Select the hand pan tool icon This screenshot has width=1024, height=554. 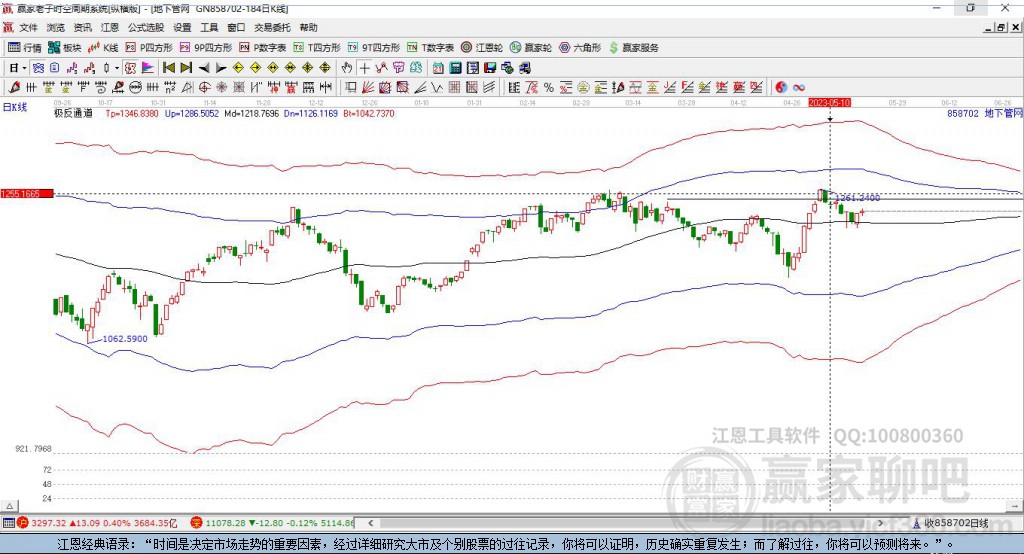(x=347, y=68)
